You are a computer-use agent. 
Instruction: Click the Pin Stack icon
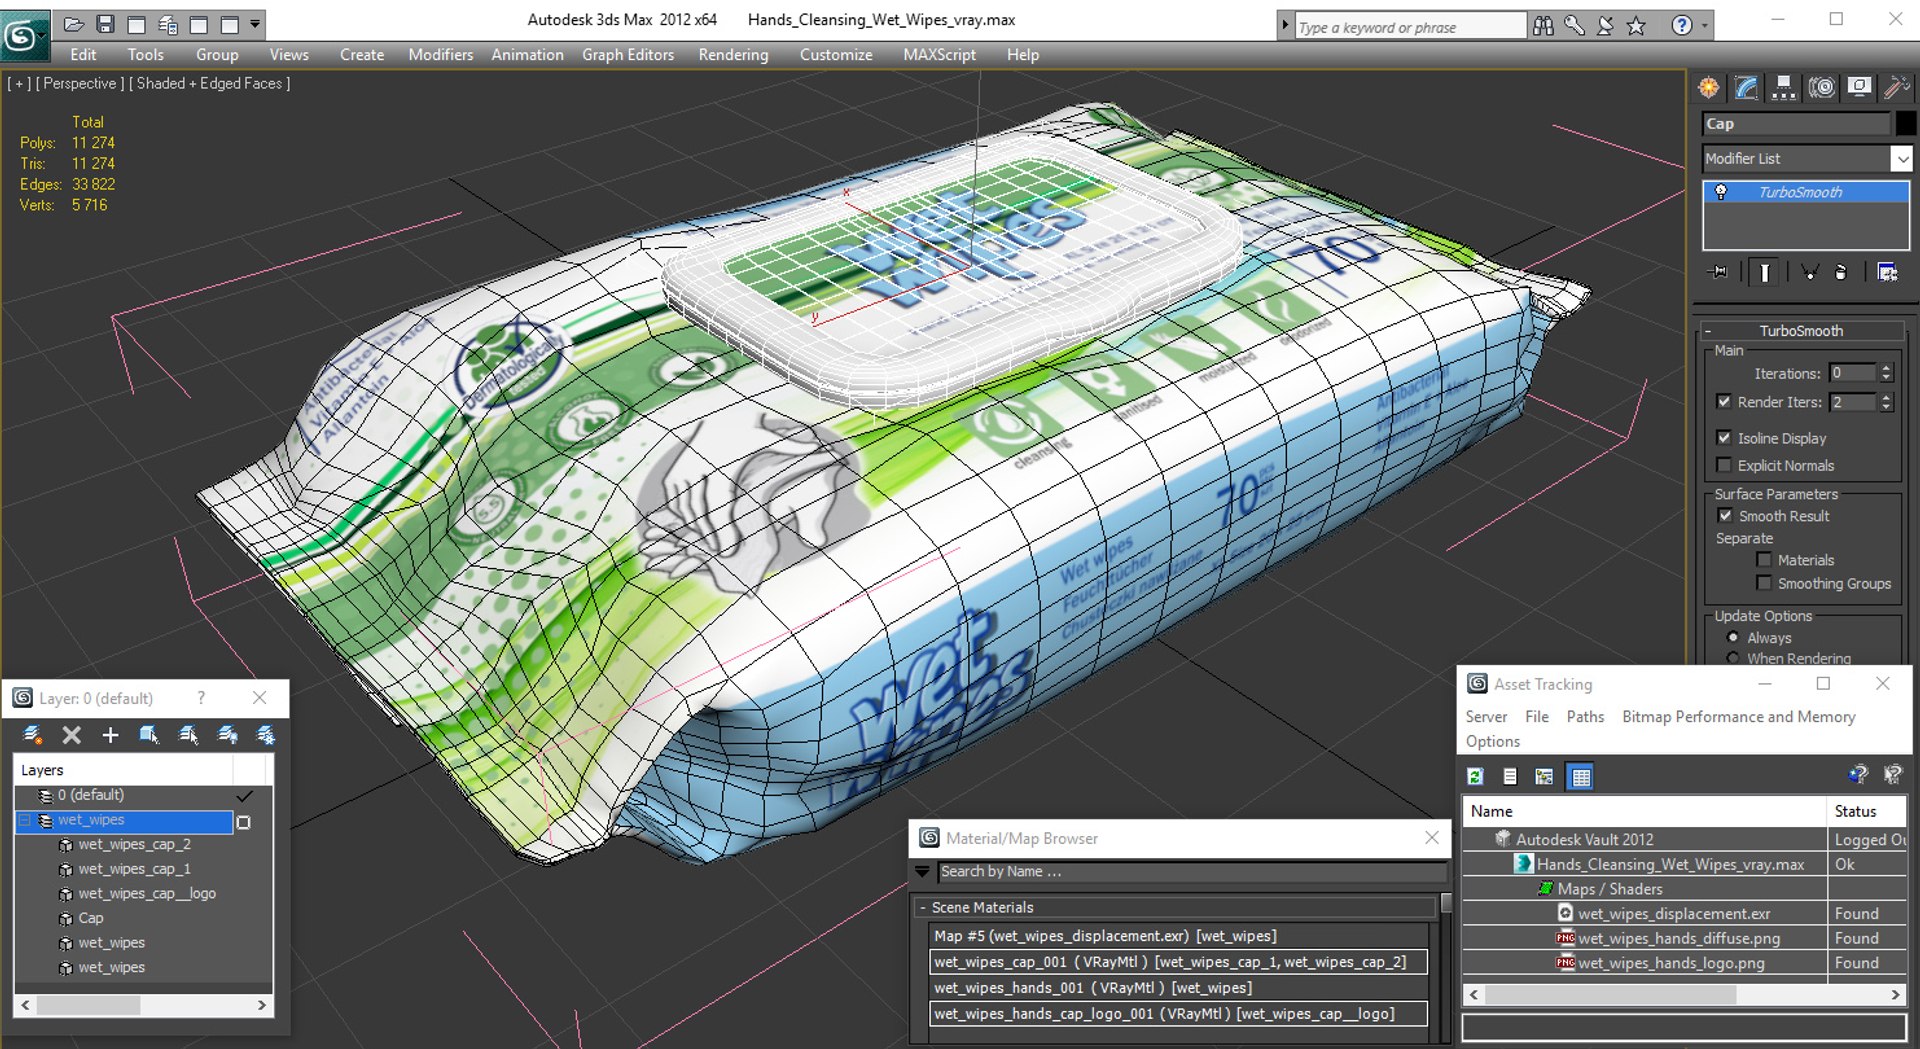click(1719, 272)
